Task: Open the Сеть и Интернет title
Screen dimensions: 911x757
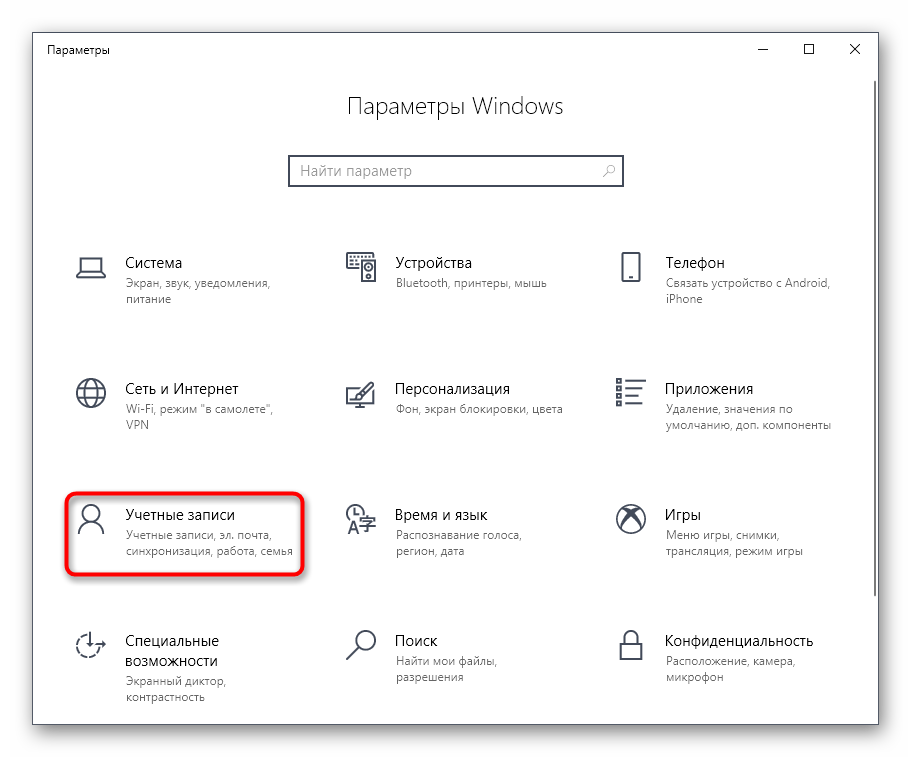Action: click(181, 389)
